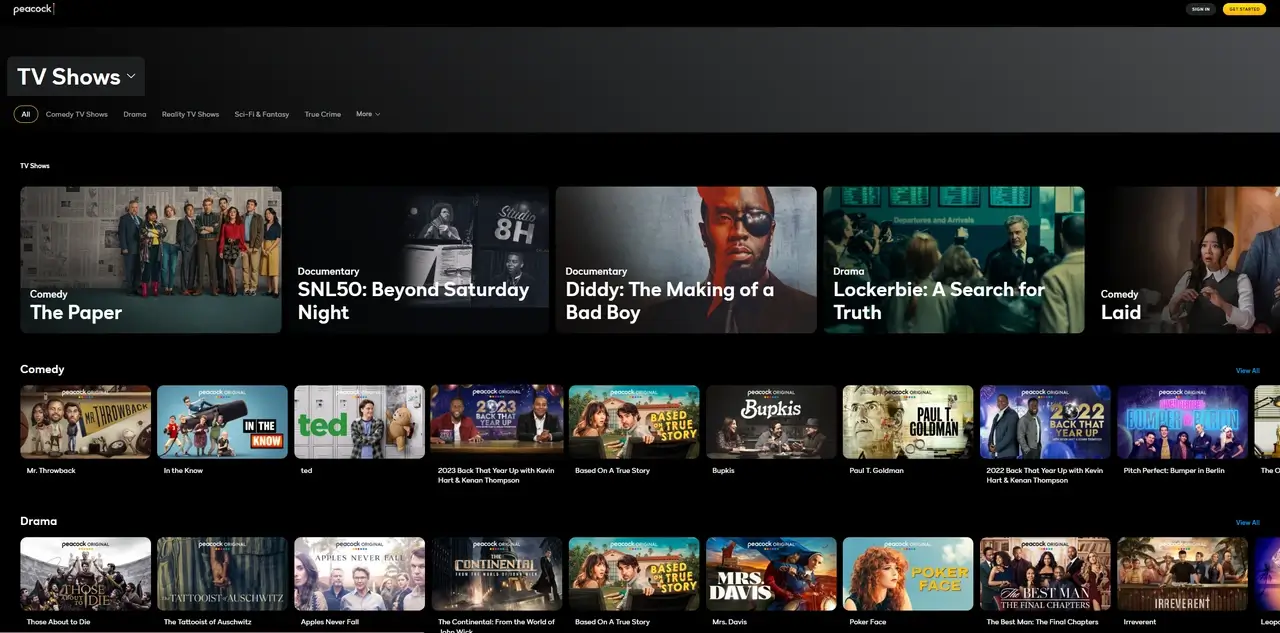The height and width of the screenshot is (633, 1280).
Task: Filter by Comedy TV Shows
Action: pyautogui.click(x=76, y=114)
